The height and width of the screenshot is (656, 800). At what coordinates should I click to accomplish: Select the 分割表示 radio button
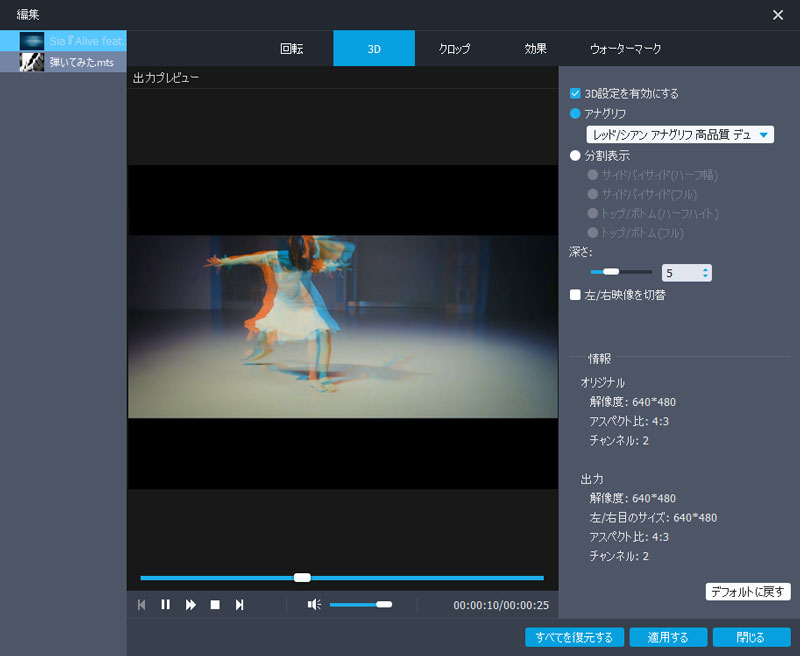(x=575, y=155)
